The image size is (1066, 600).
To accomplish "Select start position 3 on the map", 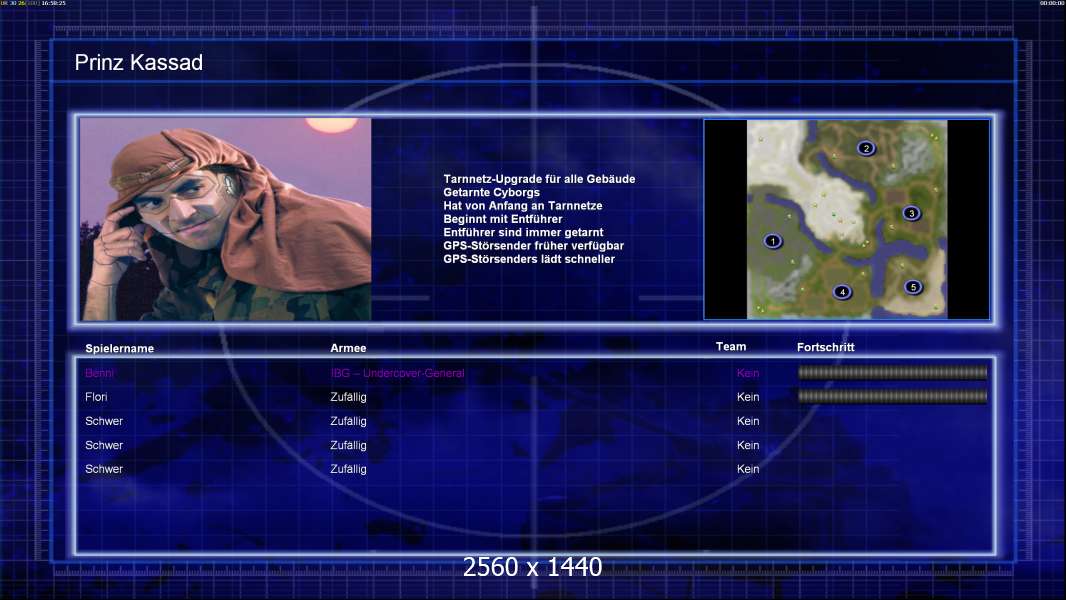I will (911, 213).
